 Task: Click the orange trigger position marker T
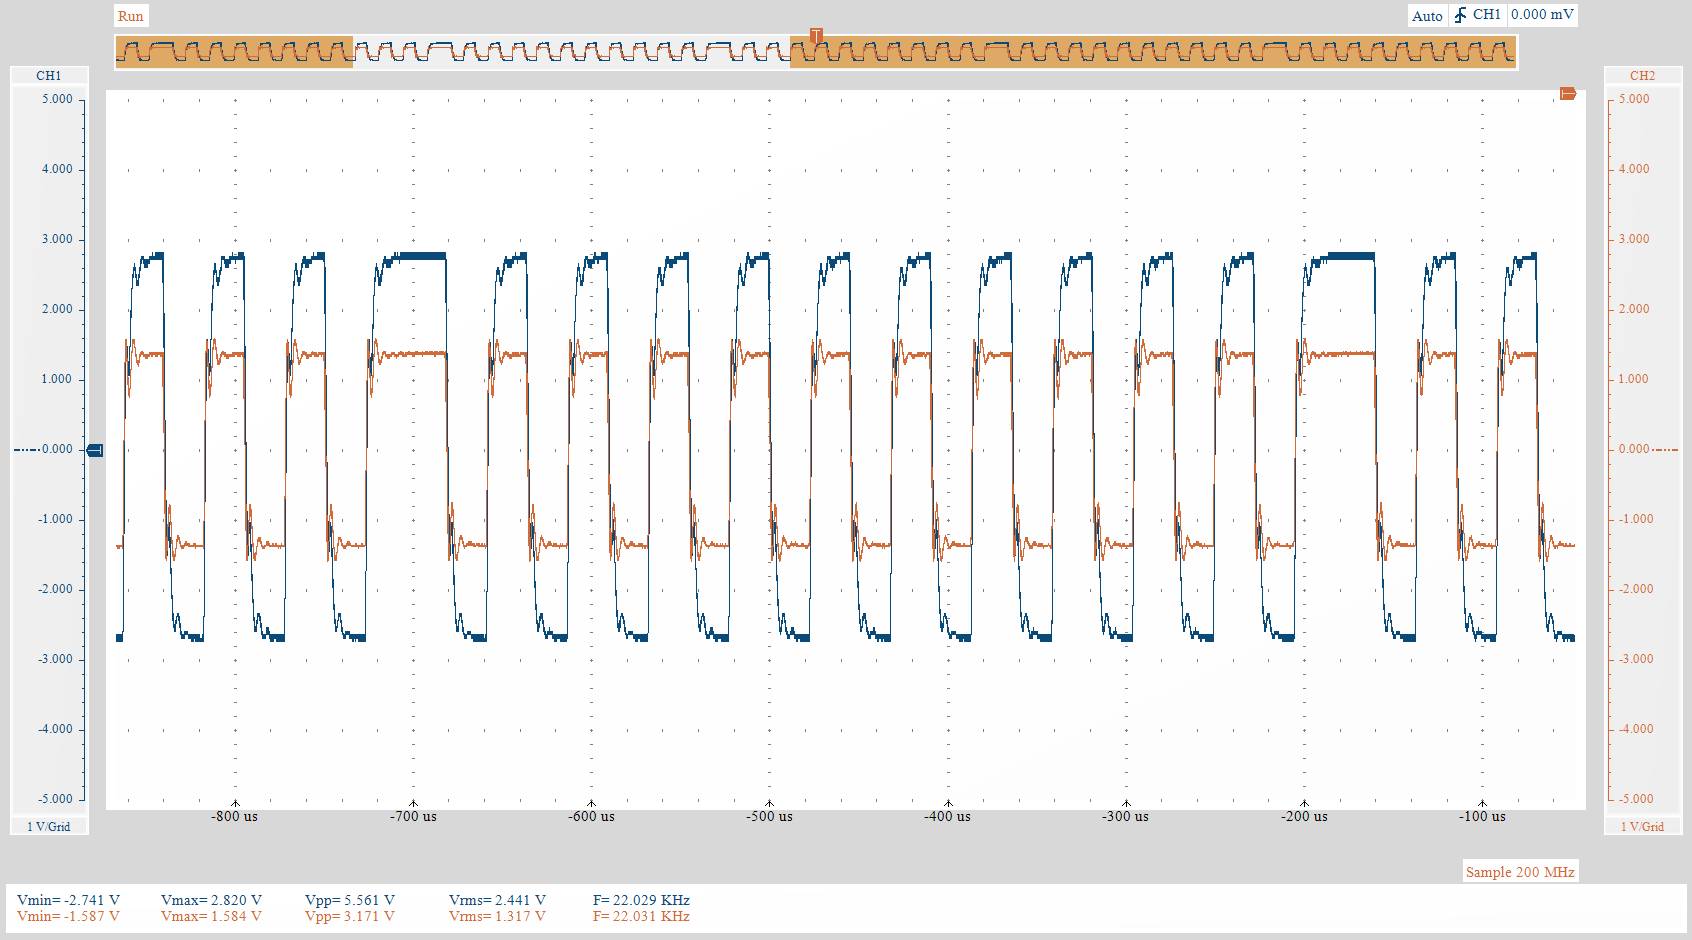(816, 36)
